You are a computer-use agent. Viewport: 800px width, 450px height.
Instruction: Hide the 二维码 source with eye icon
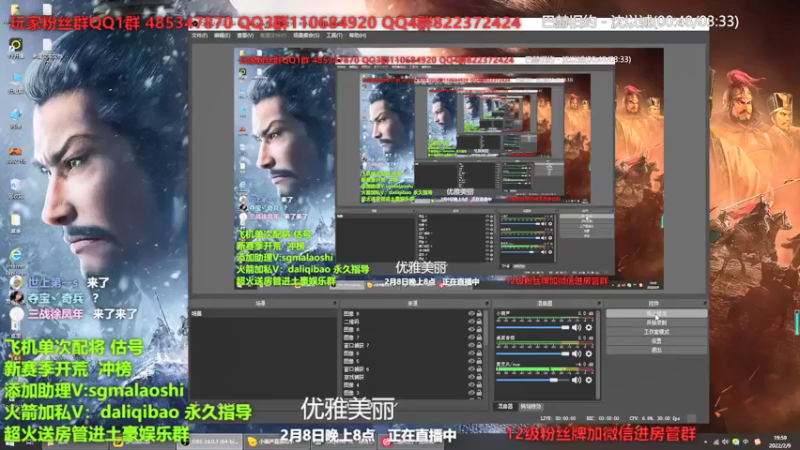click(x=471, y=322)
